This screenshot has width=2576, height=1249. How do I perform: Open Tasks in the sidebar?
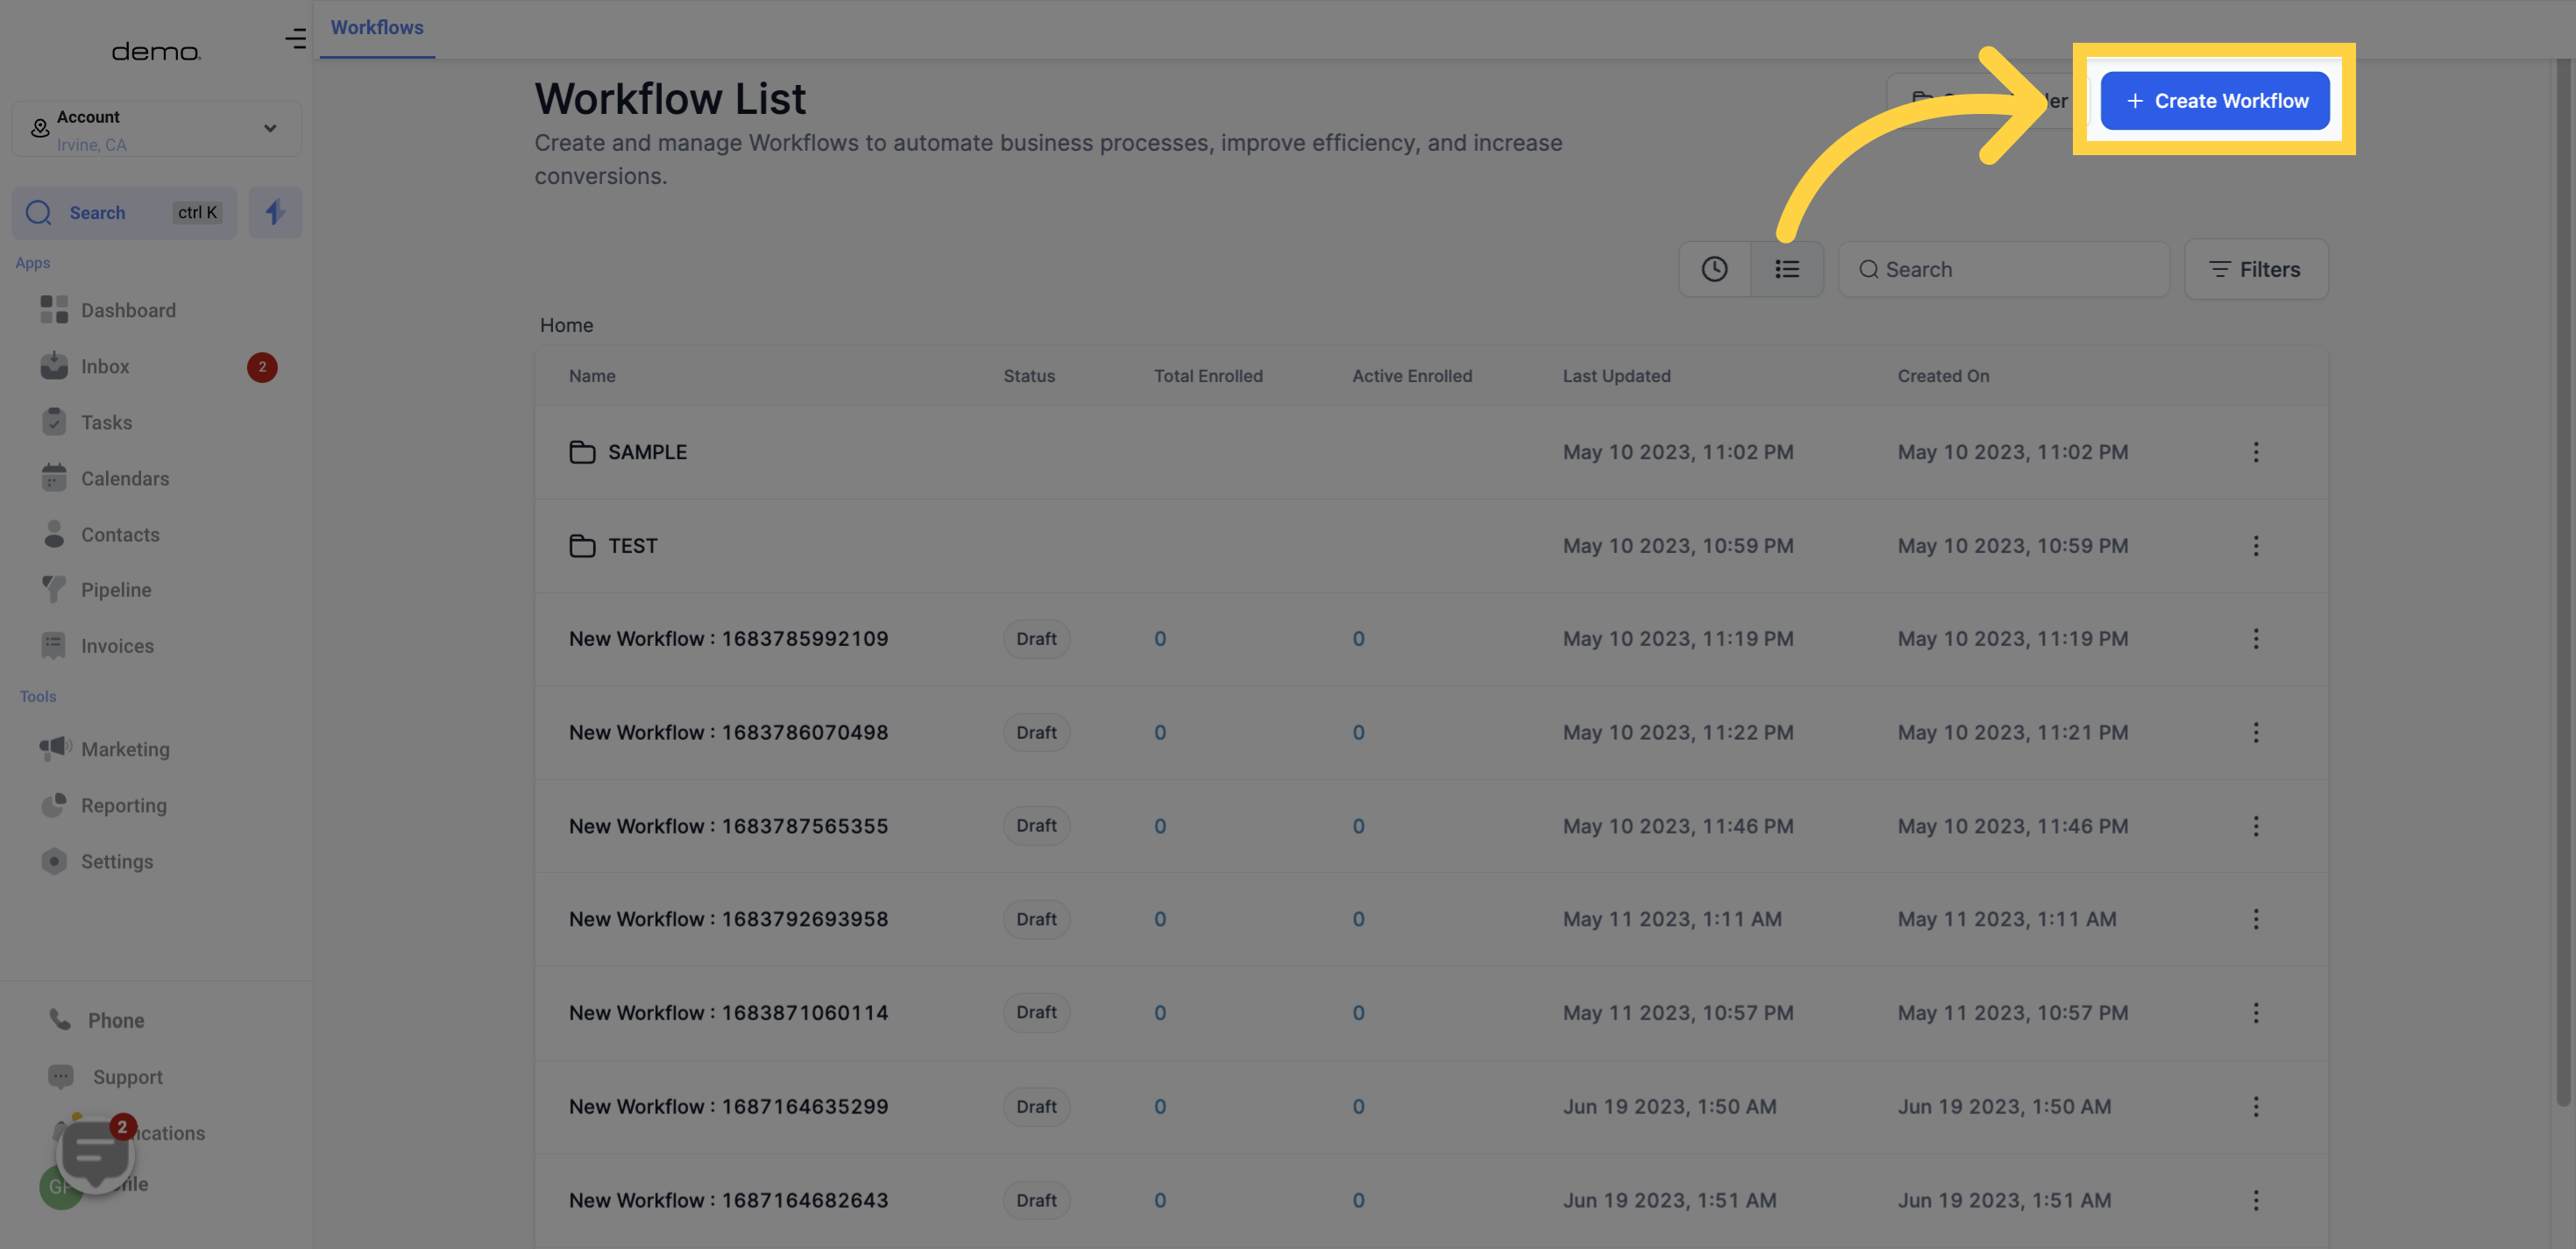pyautogui.click(x=106, y=423)
